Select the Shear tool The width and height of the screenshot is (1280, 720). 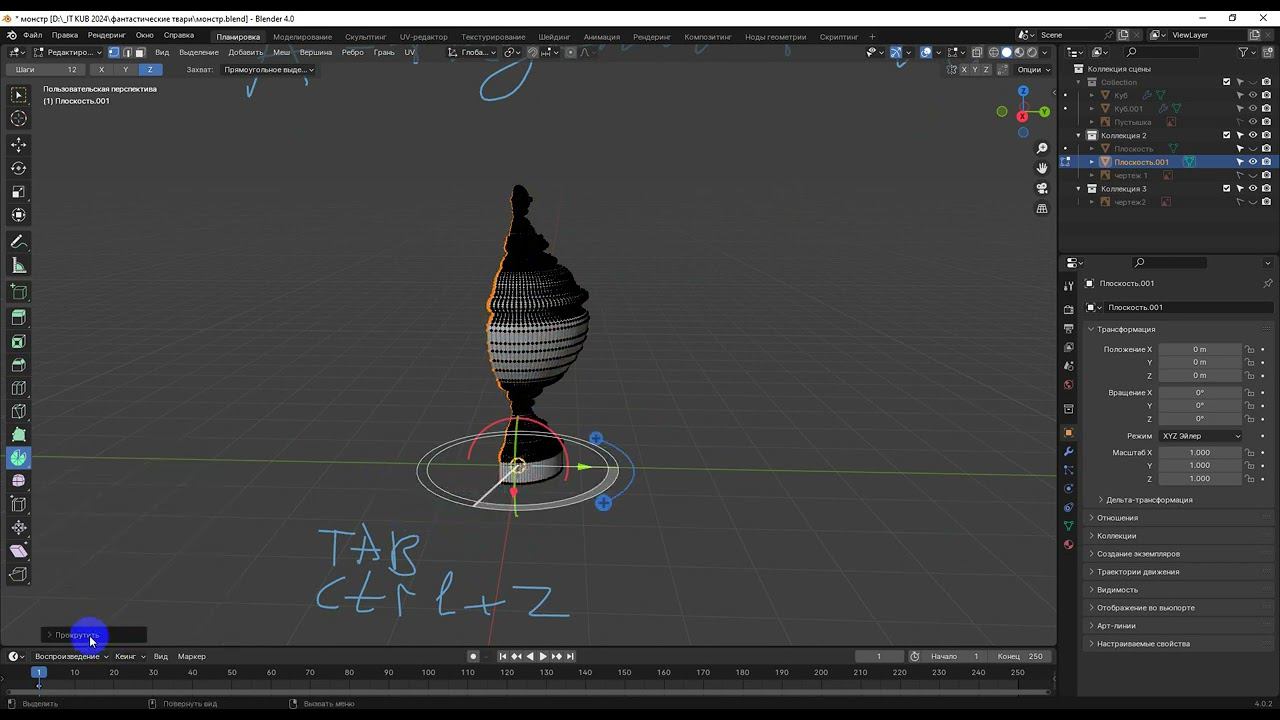[19, 551]
